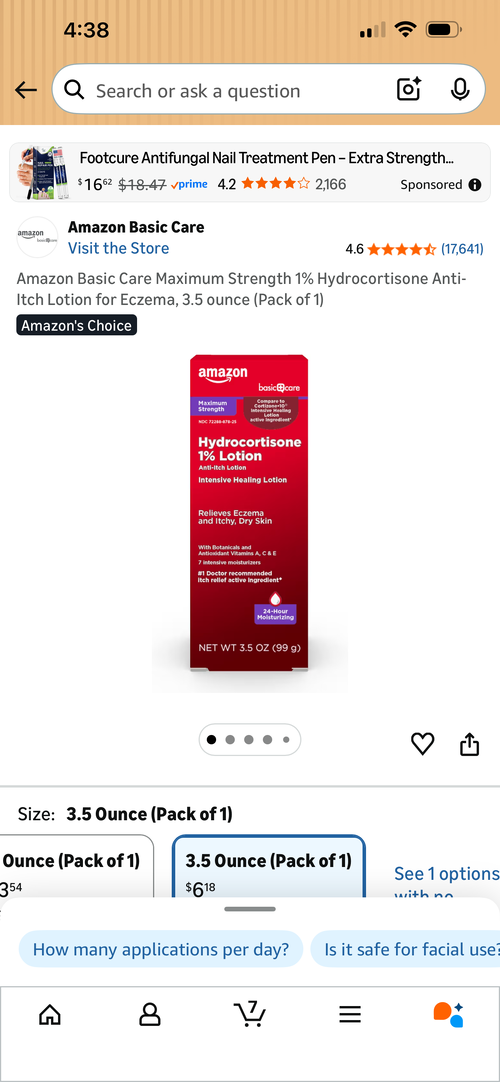
Task: Open the Footcure Antifungal sponsored ad
Action: (x=250, y=172)
